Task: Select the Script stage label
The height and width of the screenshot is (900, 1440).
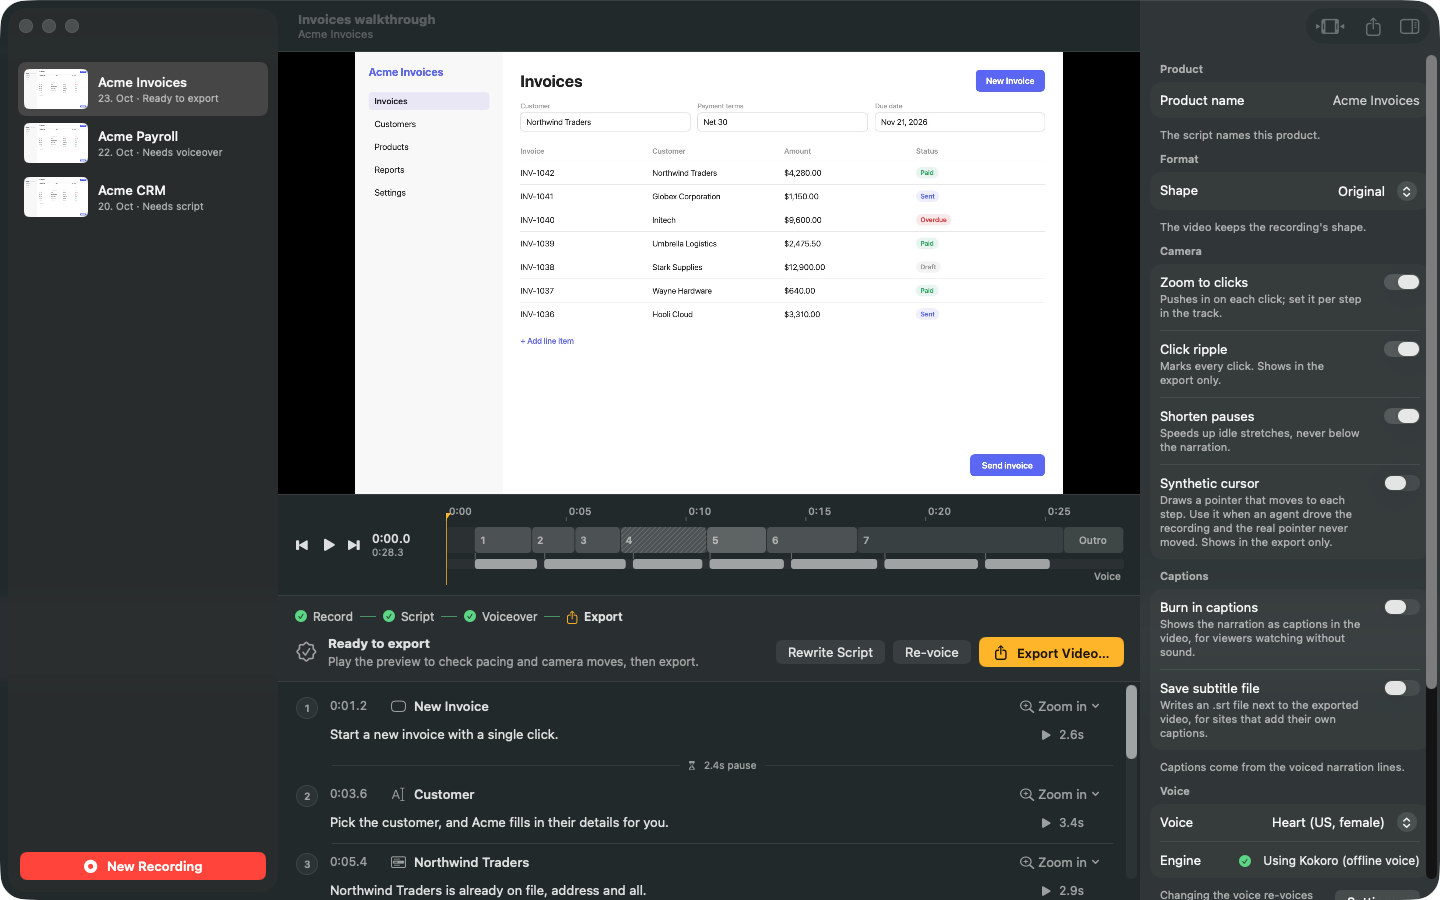Action: 417,617
